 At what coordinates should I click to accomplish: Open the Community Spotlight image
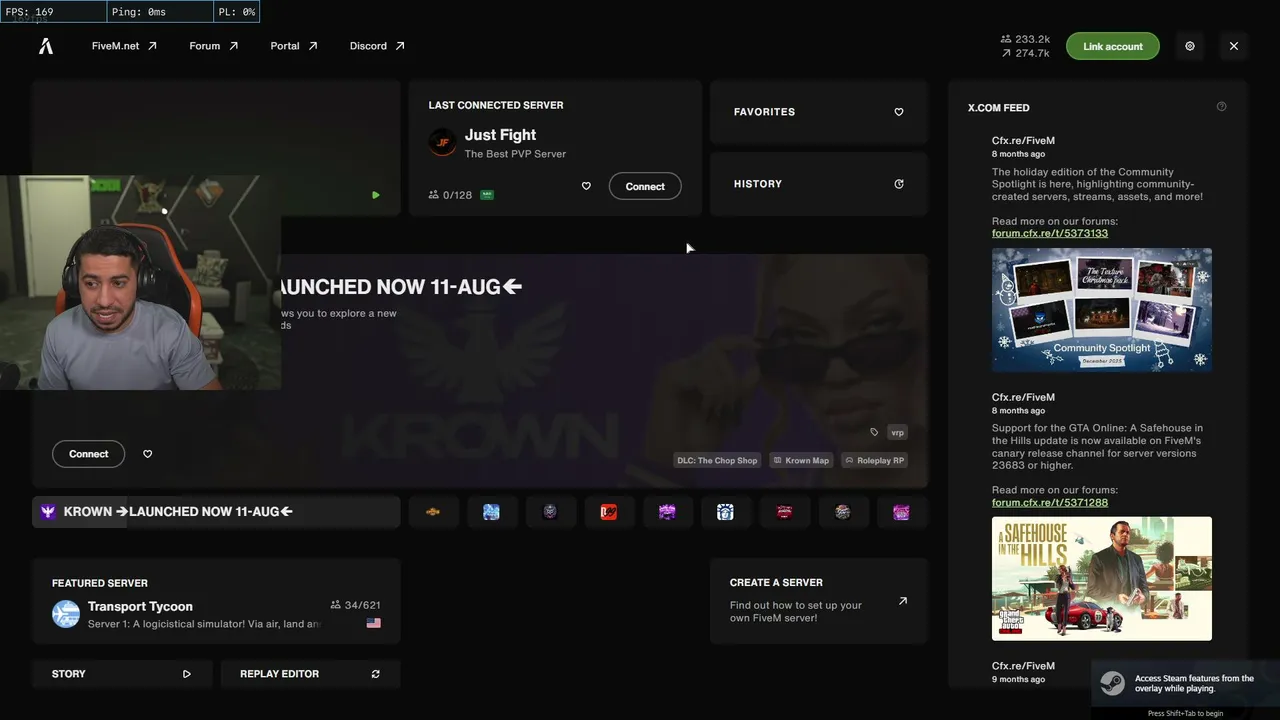tap(1102, 310)
